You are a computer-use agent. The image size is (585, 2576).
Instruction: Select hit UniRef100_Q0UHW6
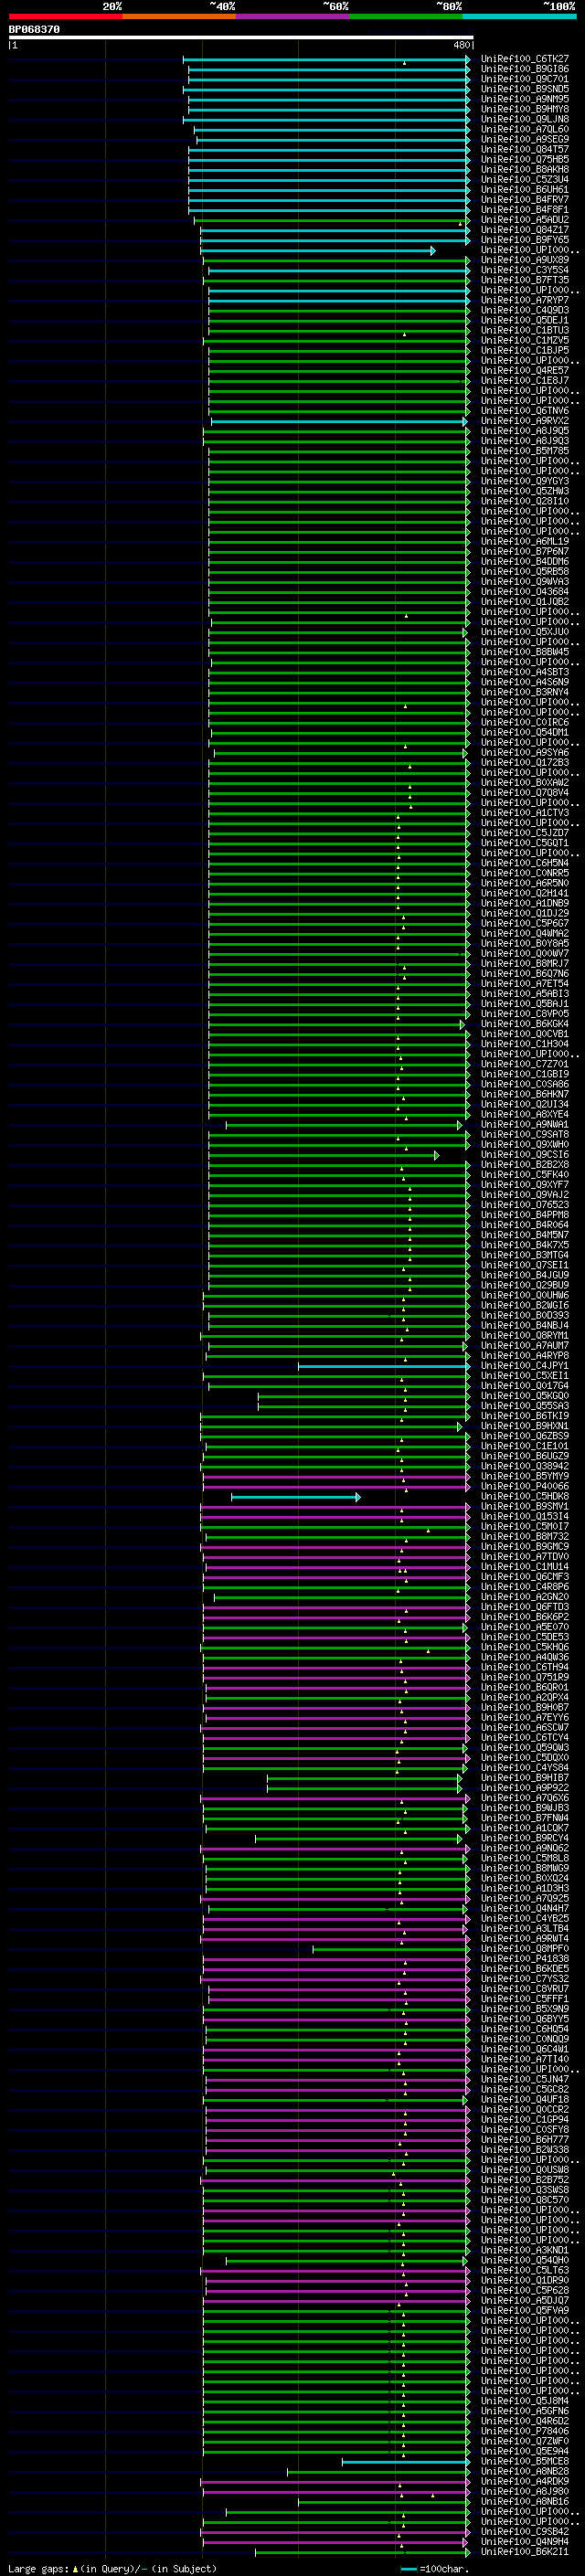[525, 1296]
